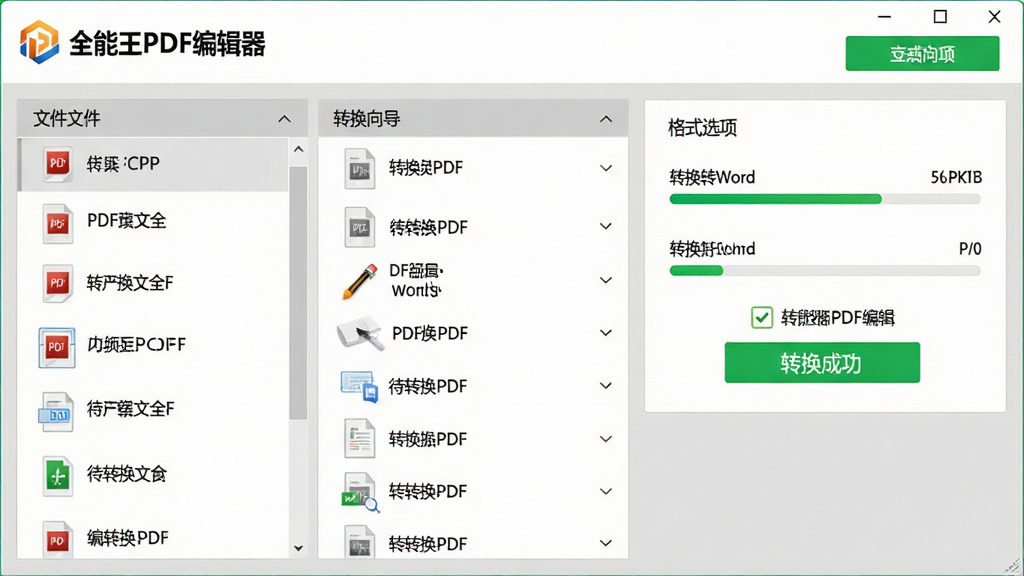The height and width of the screenshot is (576, 1024).
Task: Click the green spreadsheet icon beside 待转换文食
Action: pos(57,476)
